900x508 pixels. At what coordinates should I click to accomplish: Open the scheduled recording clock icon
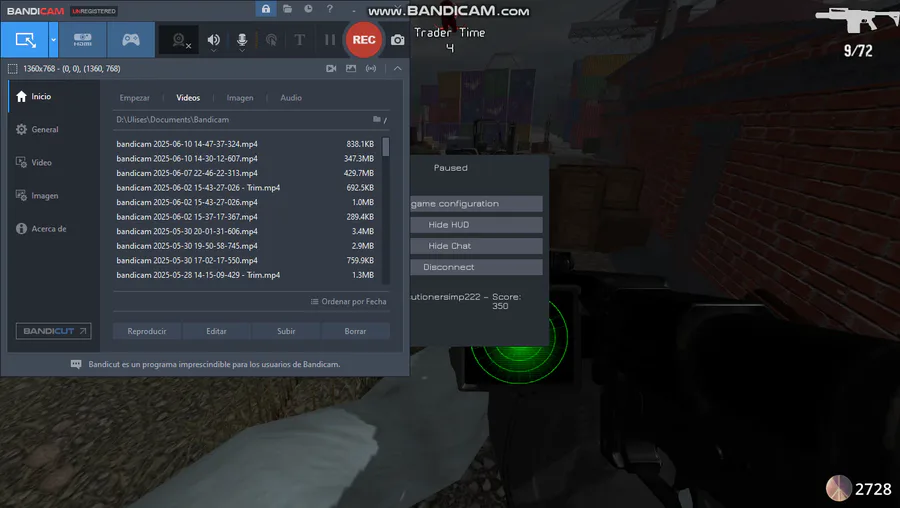pyautogui.click(x=308, y=9)
